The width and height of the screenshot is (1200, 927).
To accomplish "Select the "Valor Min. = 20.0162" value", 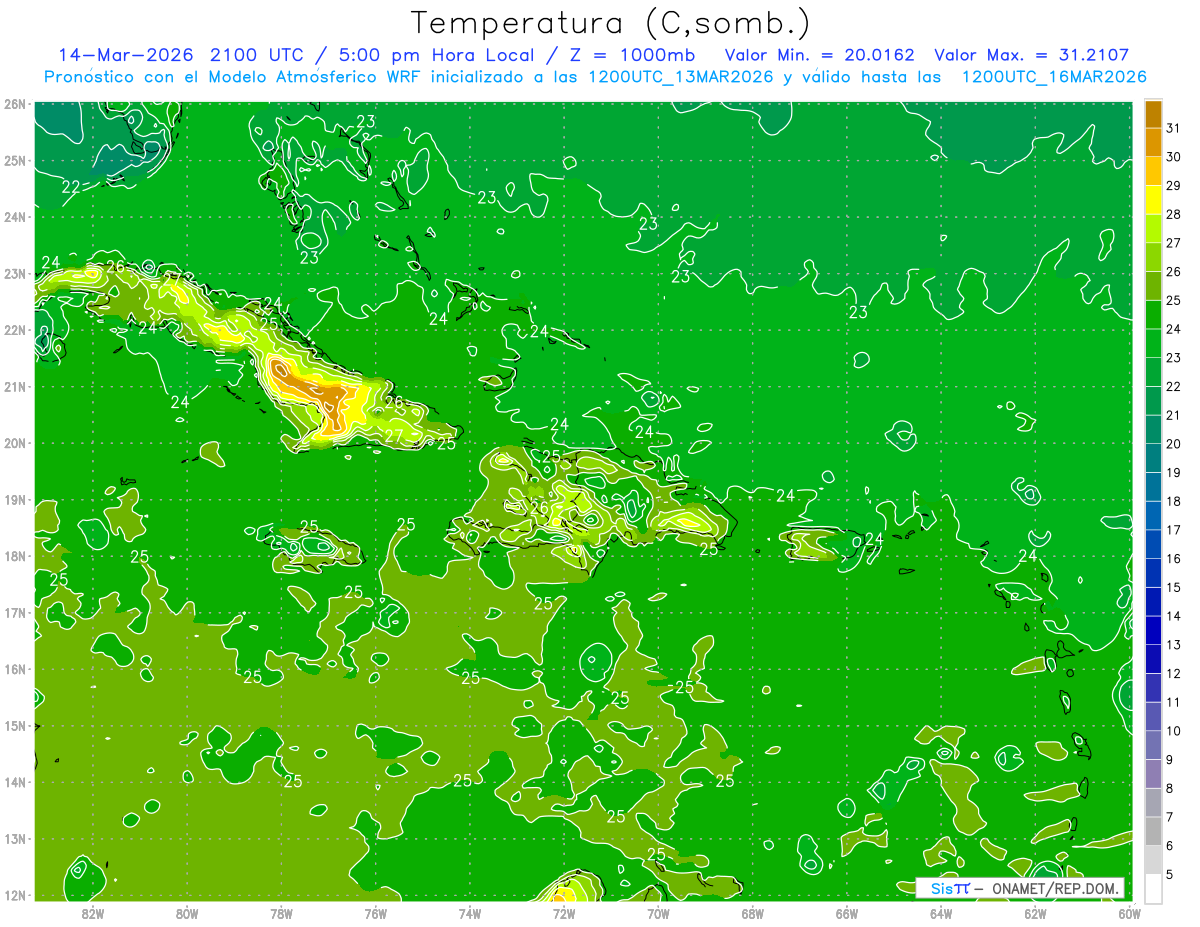I will pyautogui.click(x=821, y=55).
